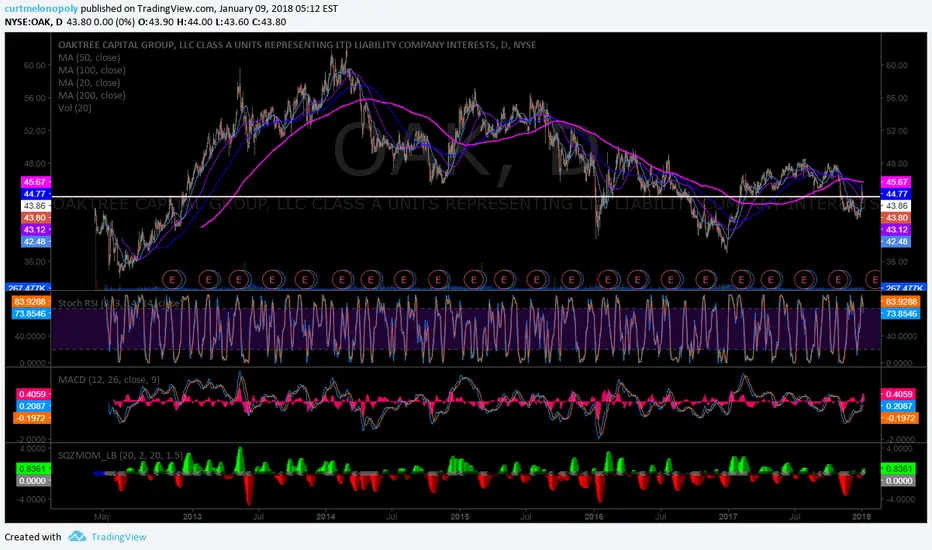The width and height of the screenshot is (932, 550).
Task: Click the first leftmost earnings E marker
Action: [x=173, y=278]
